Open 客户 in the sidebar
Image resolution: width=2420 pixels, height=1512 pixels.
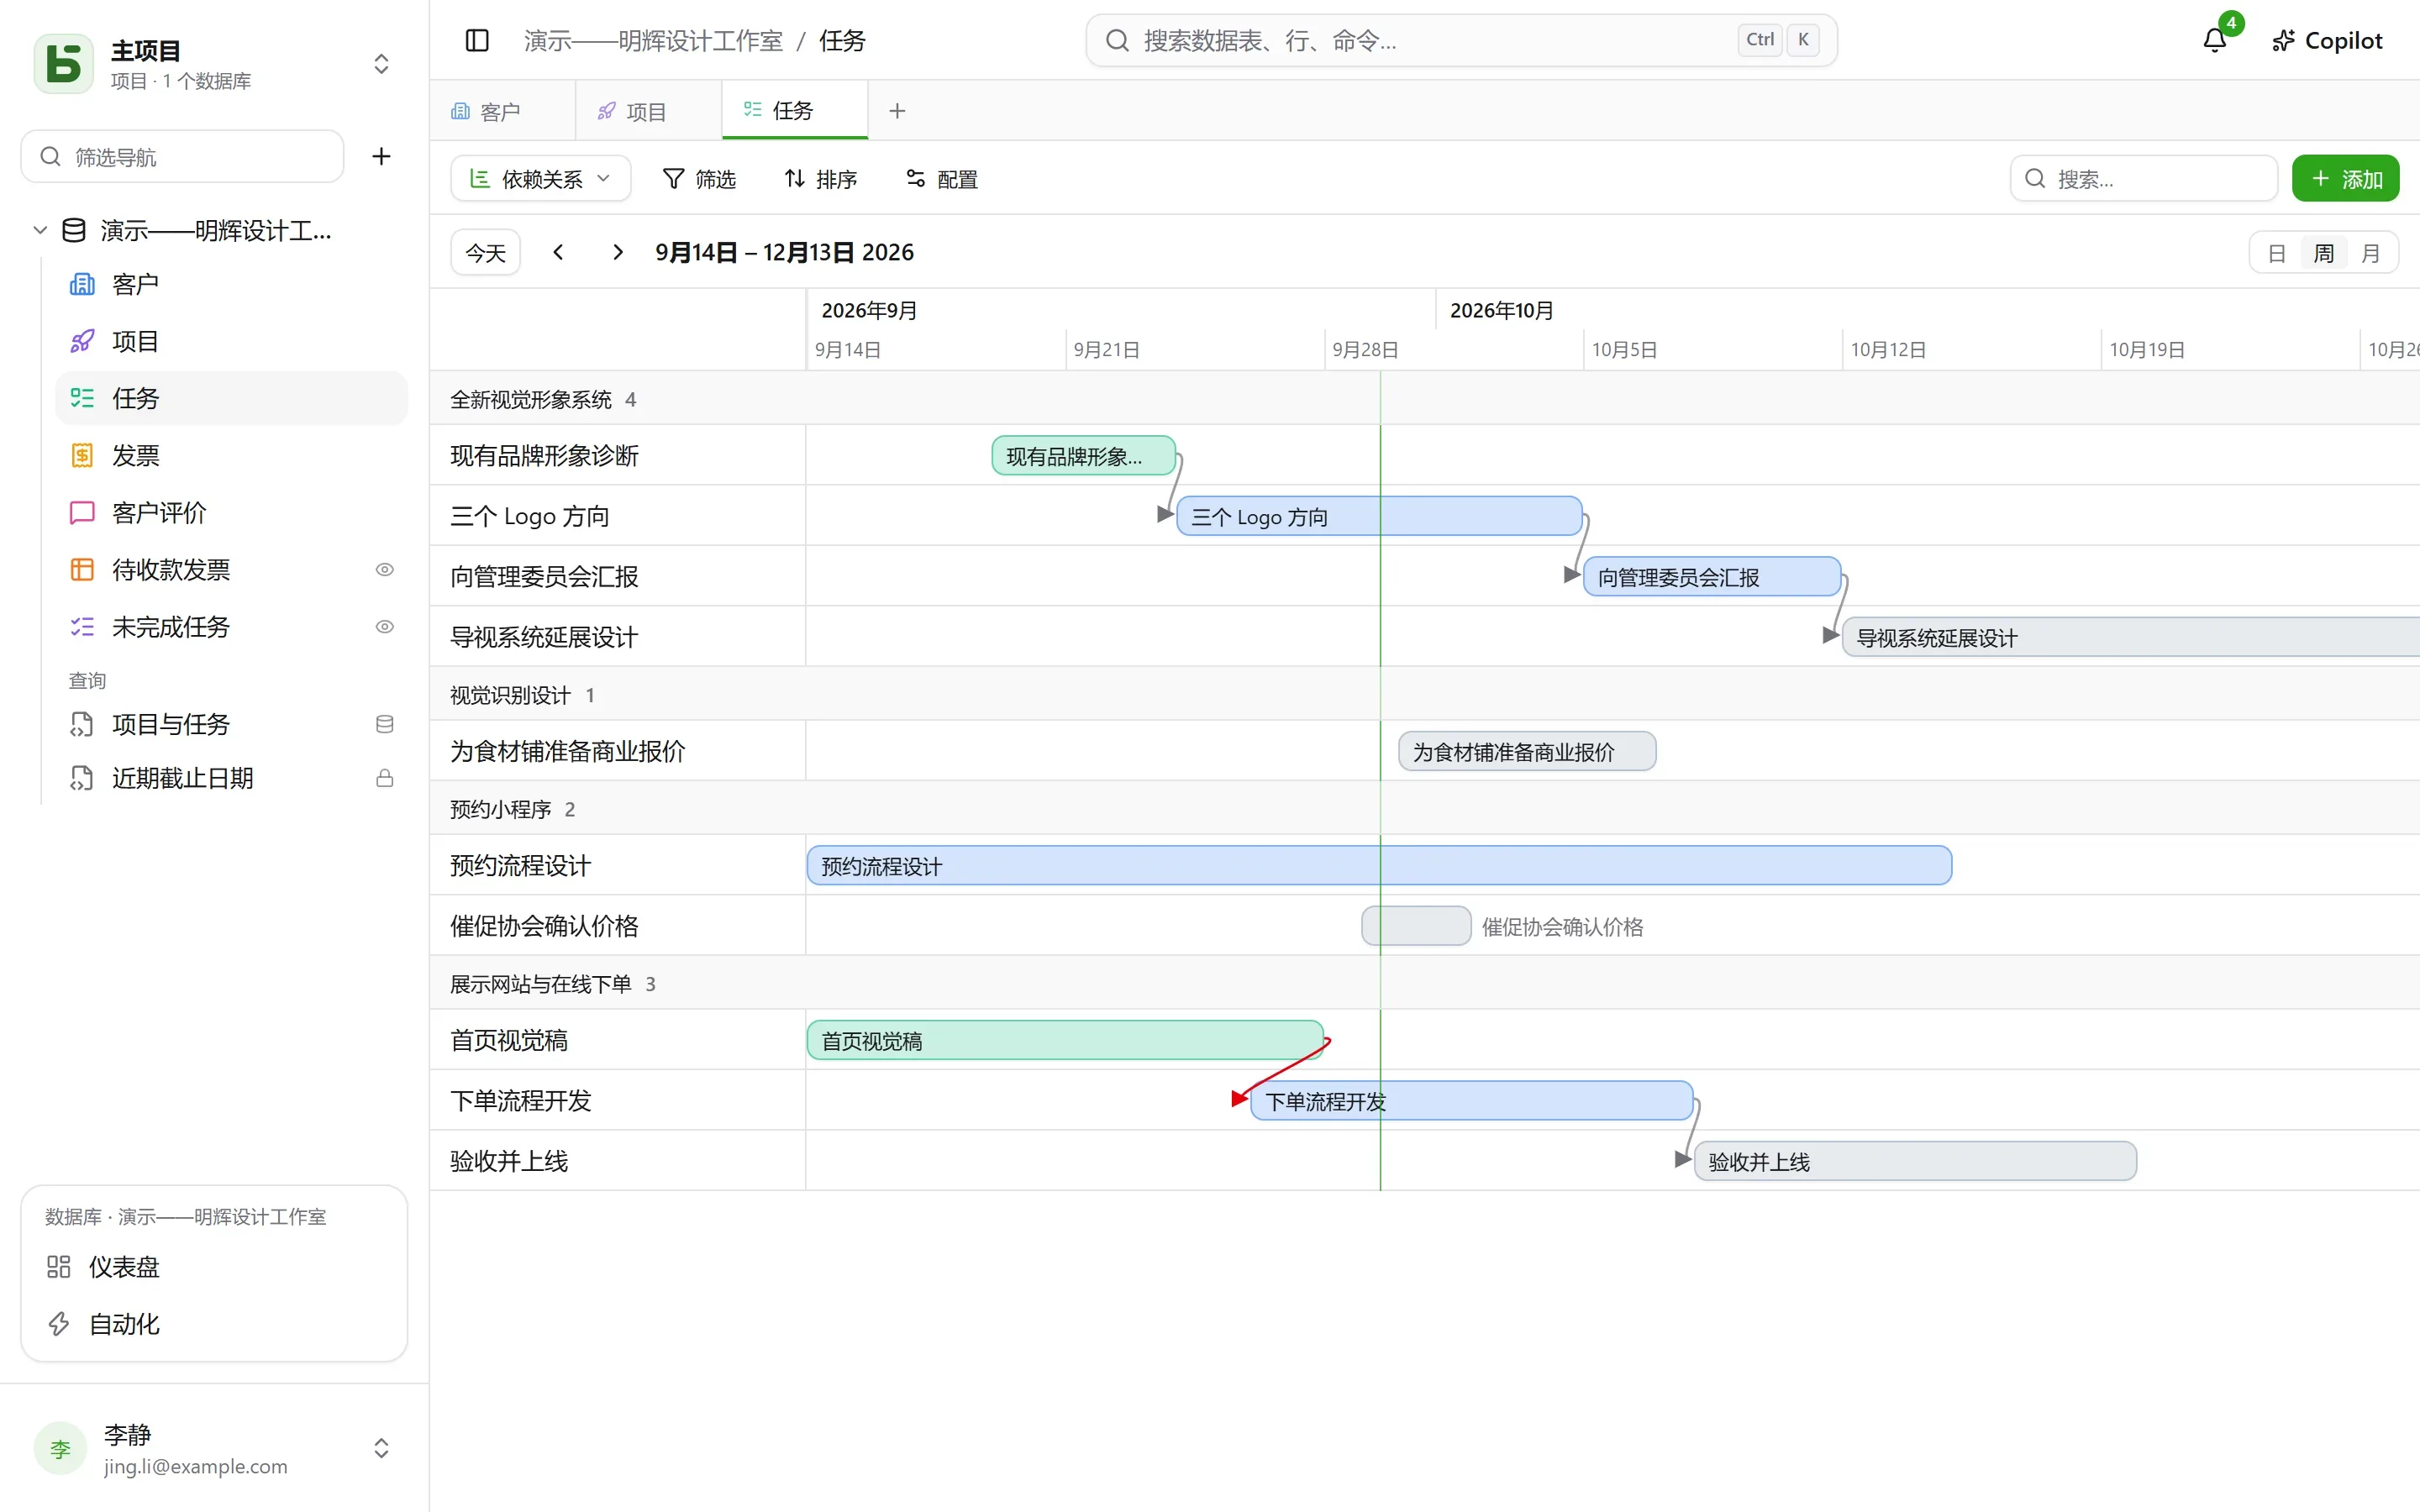[x=231, y=284]
